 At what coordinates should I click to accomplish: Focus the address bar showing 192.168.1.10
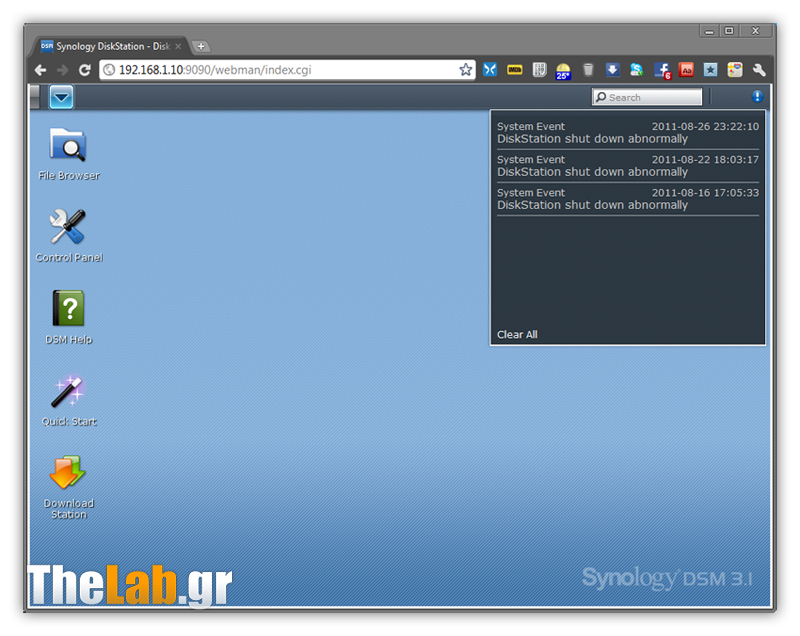(x=280, y=70)
